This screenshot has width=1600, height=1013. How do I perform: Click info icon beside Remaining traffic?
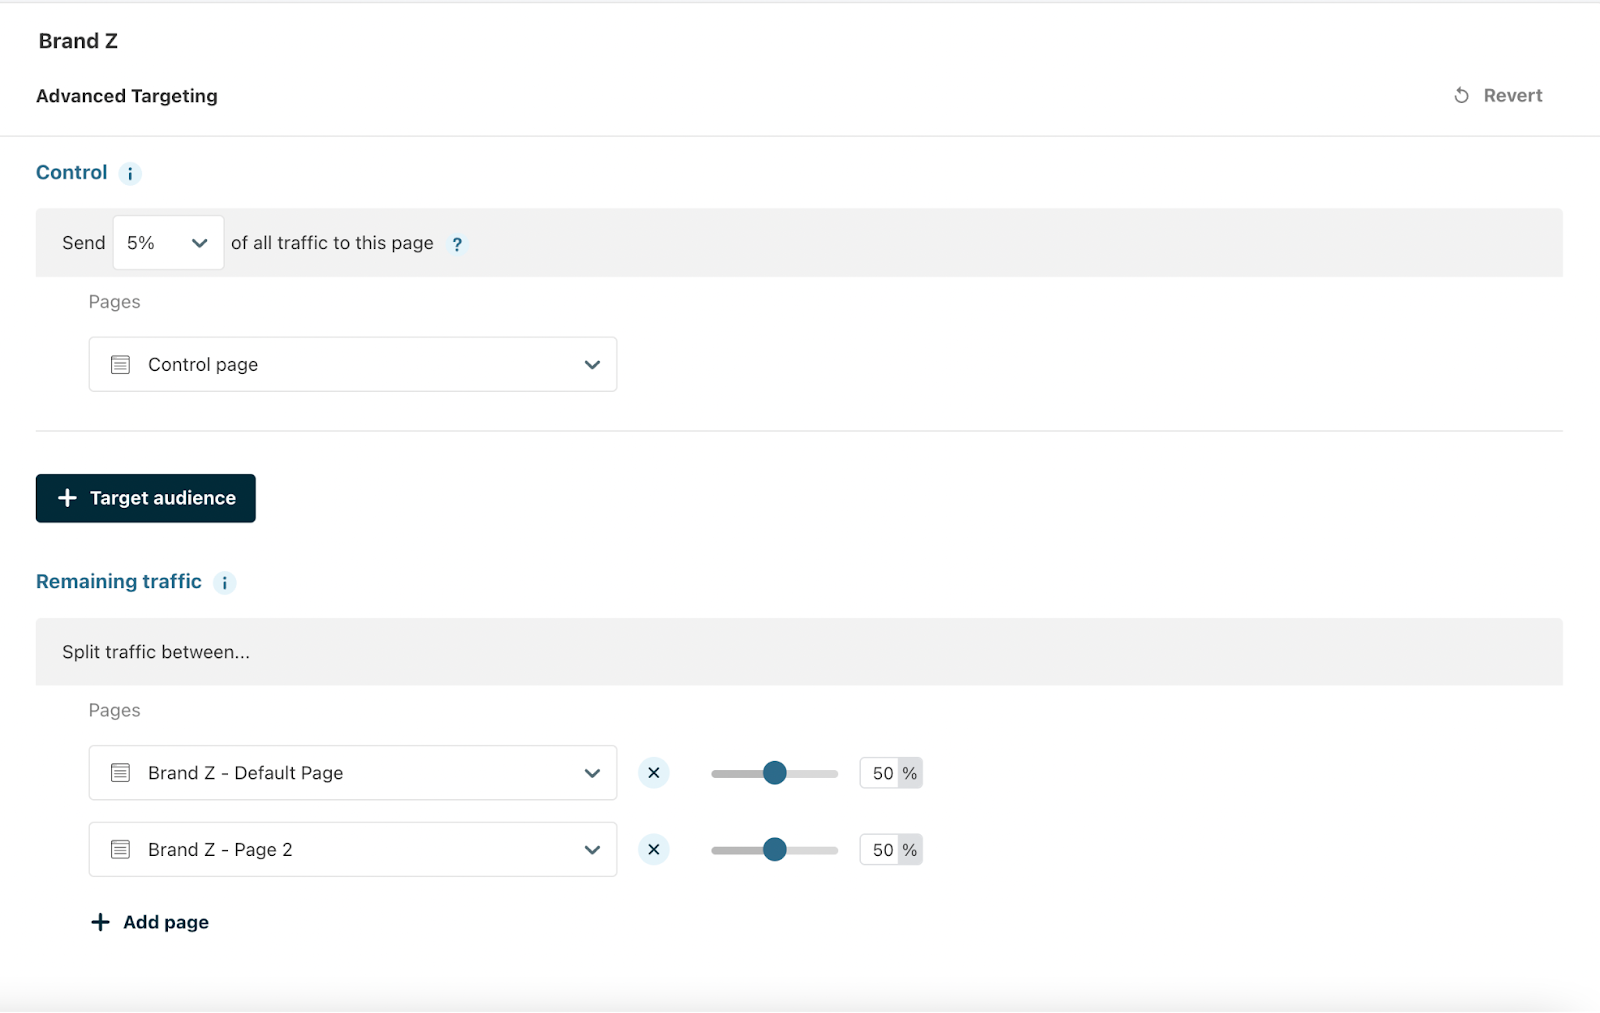pyautogui.click(x=225, y=583)
